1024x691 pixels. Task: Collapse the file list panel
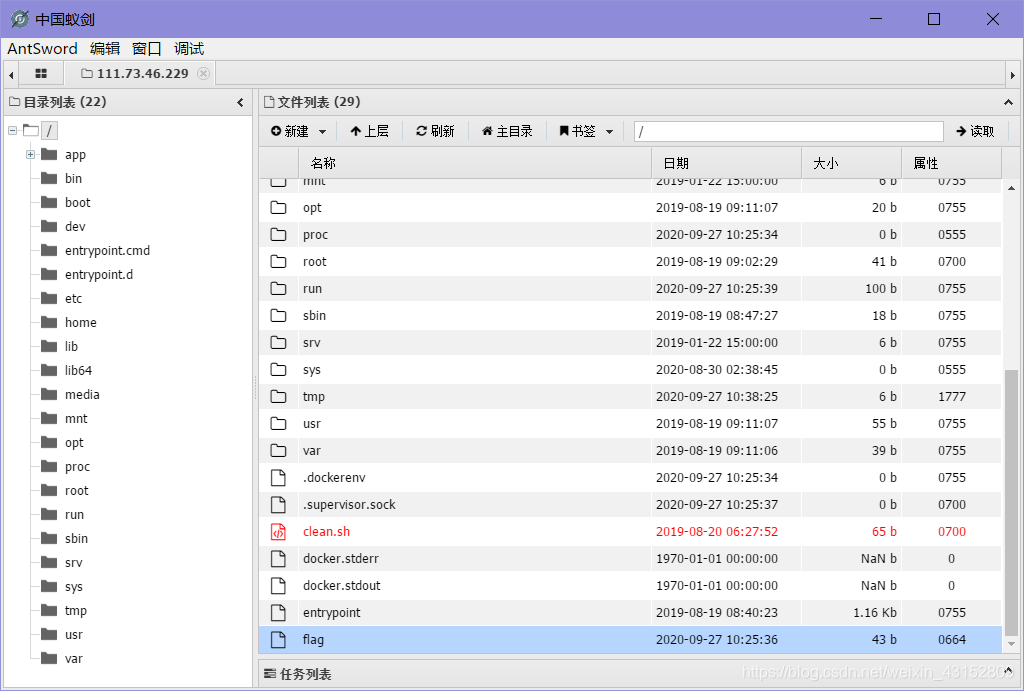coord(1008,103)
